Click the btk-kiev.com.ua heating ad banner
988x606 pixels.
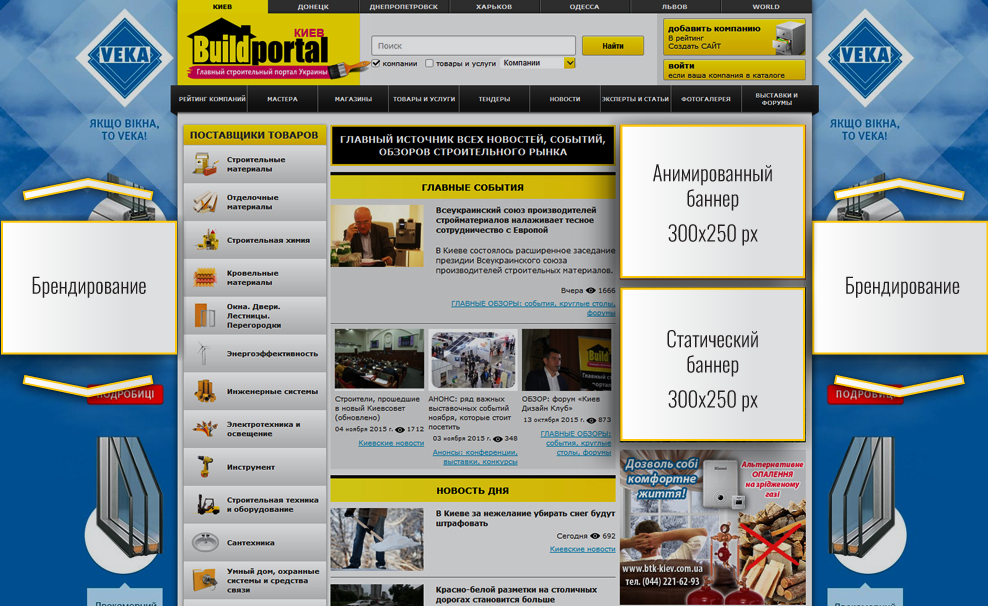click(712, 528)
